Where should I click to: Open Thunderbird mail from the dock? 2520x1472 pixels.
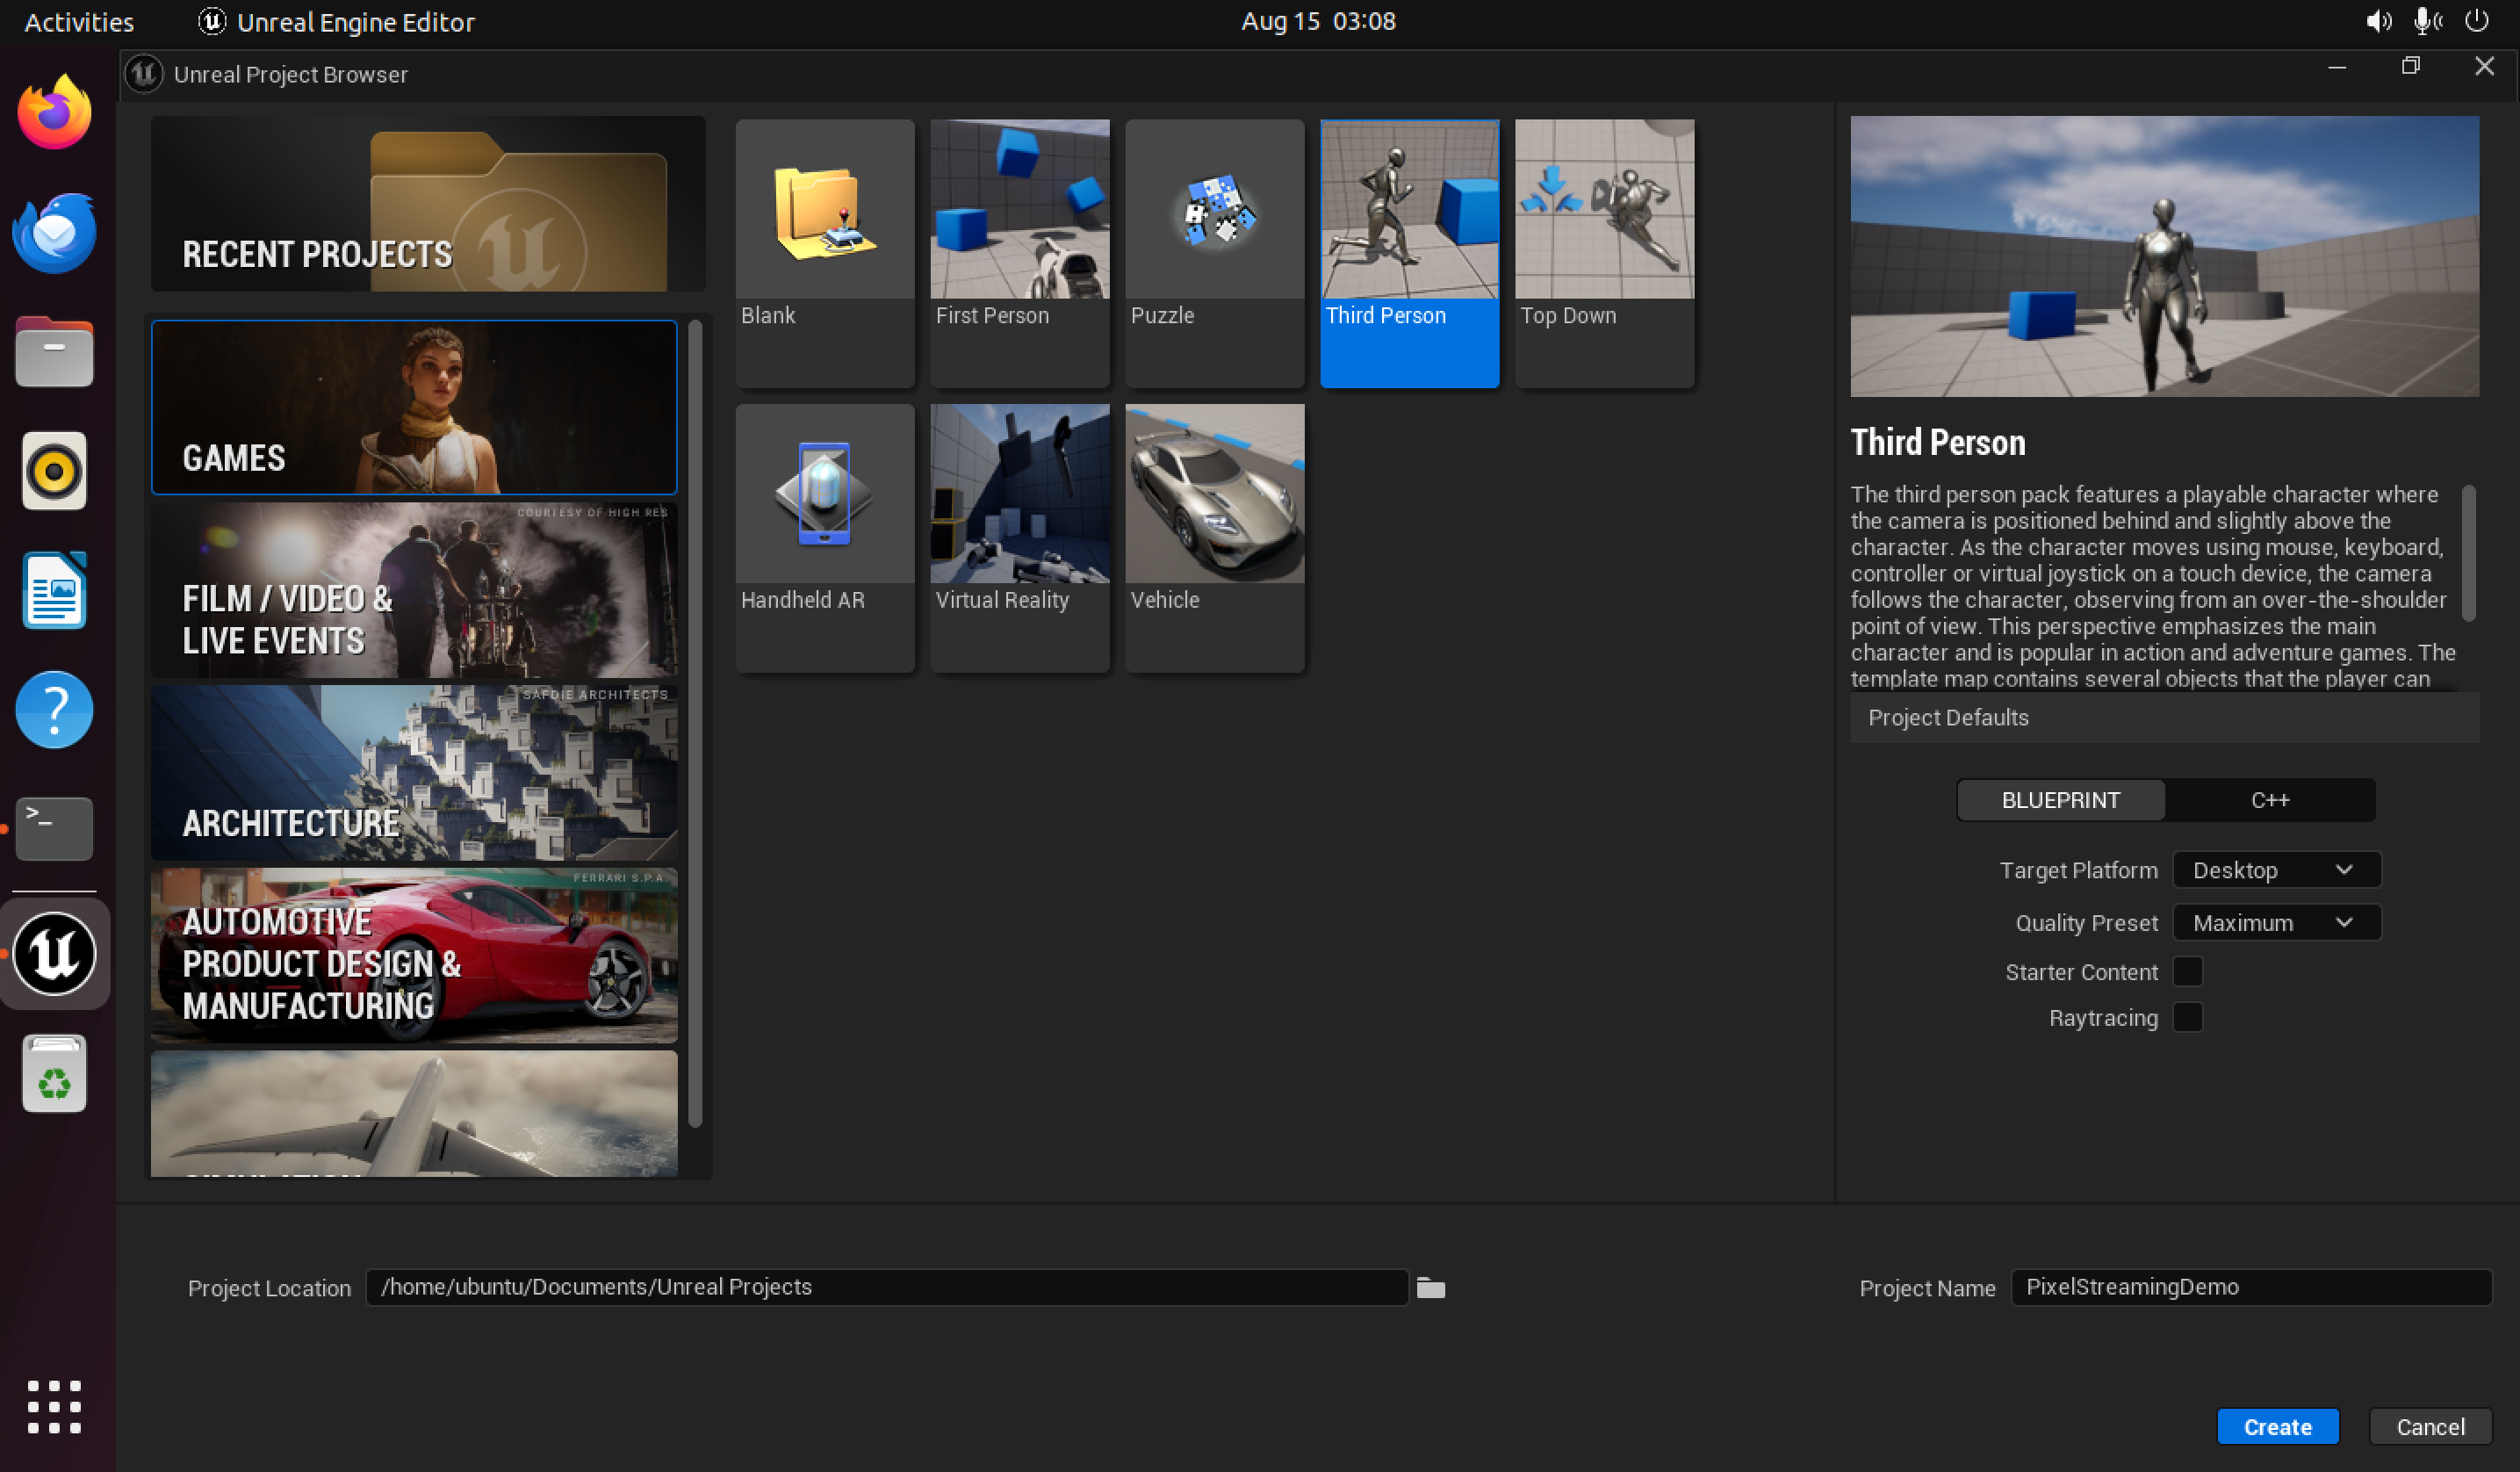pos(54,232)
